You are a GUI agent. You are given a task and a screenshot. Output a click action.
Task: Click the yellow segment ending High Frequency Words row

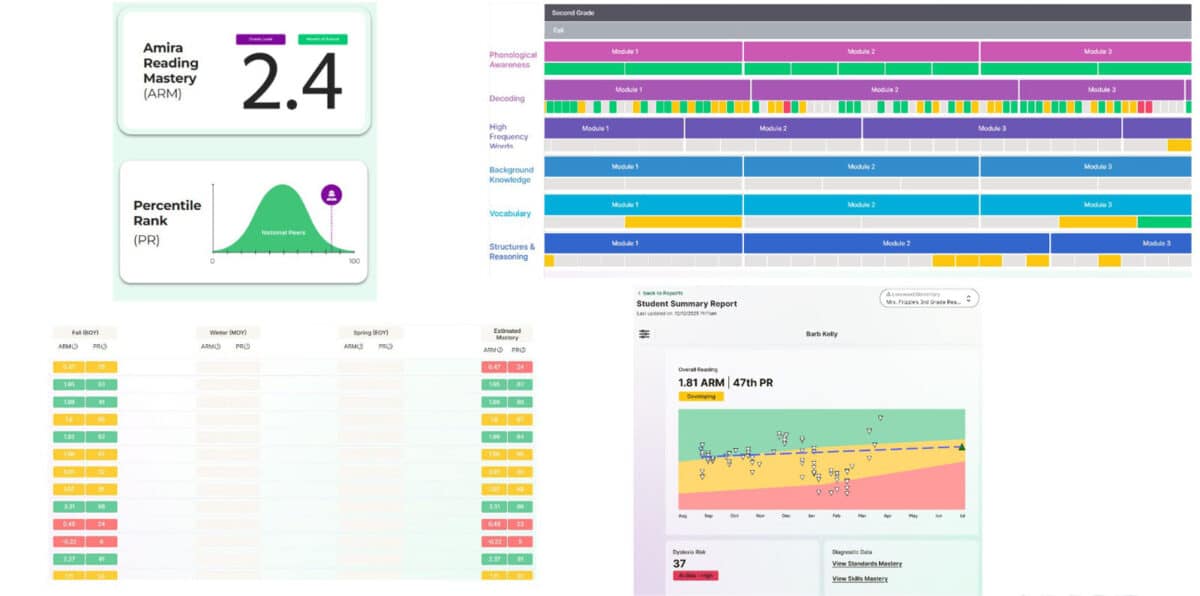click(x=1179, y=145)
